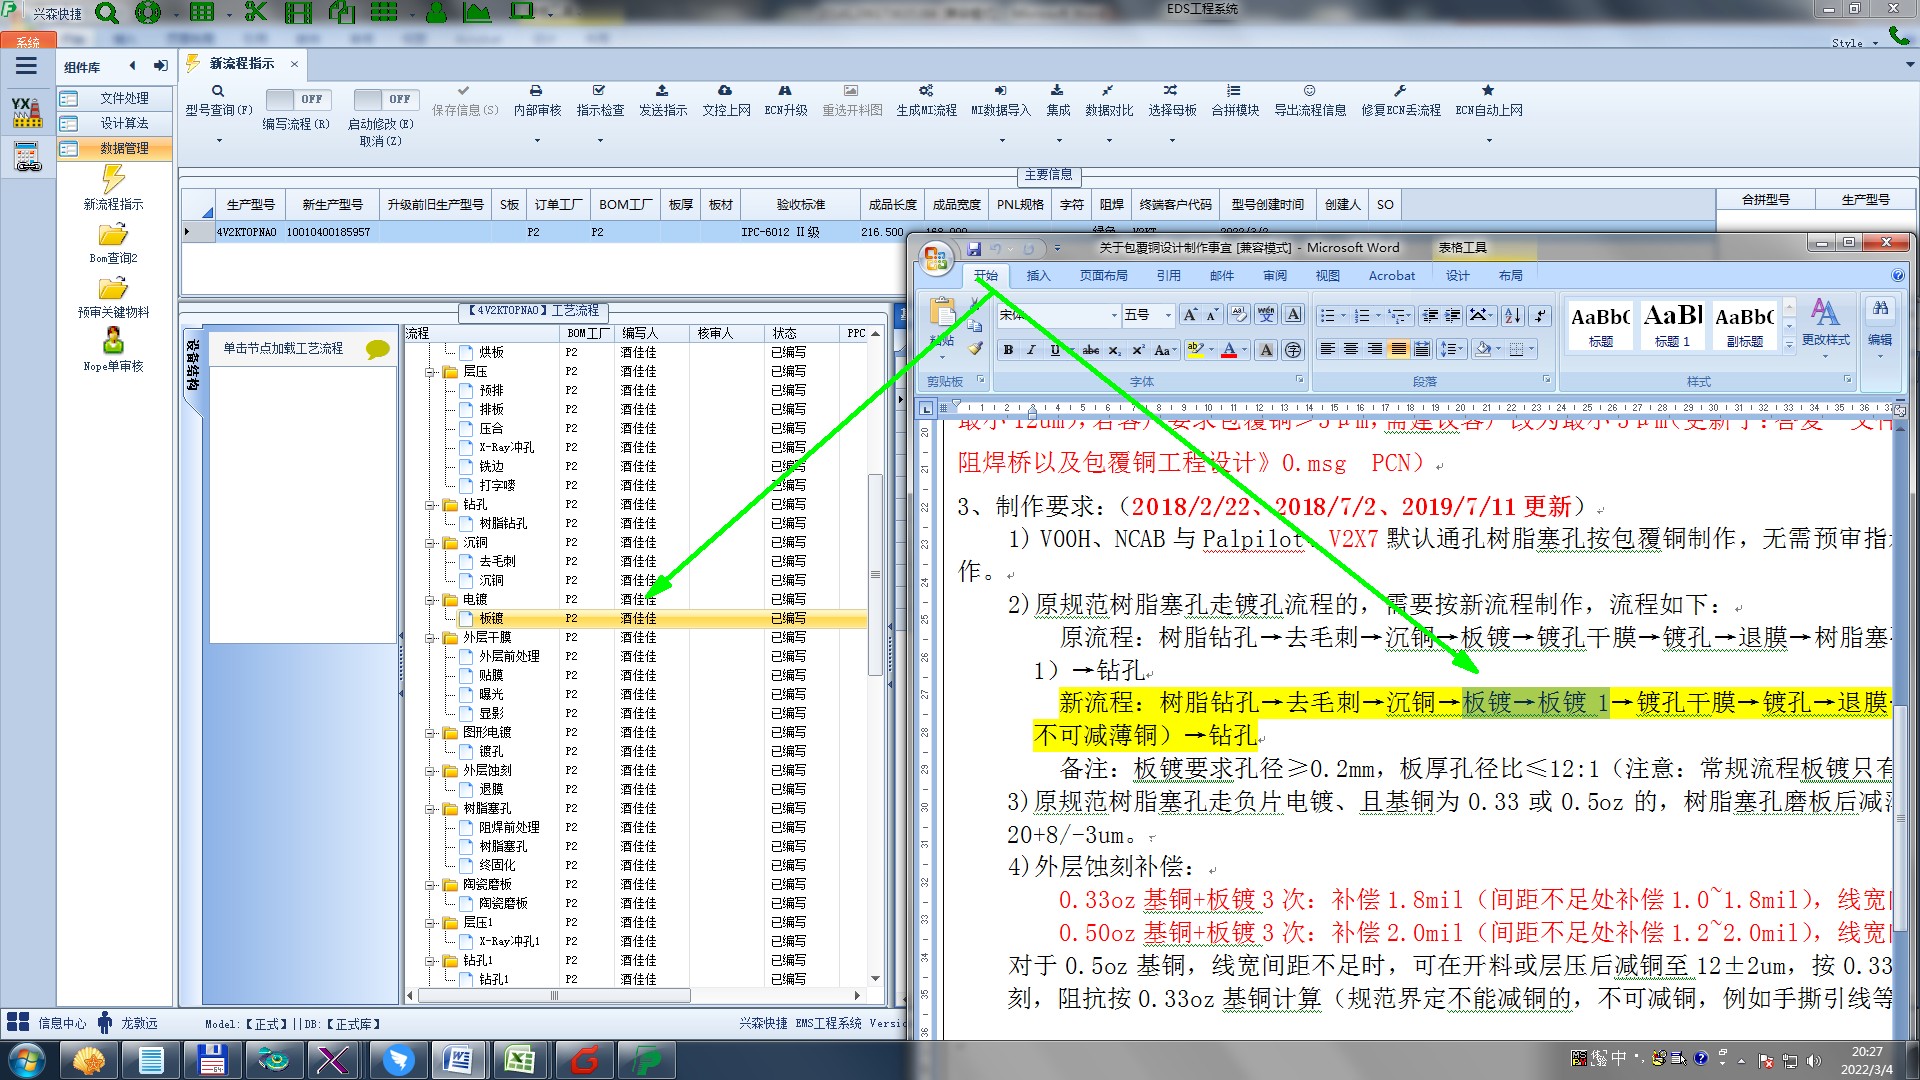Open the font size 五号 dropdown

1167,315
